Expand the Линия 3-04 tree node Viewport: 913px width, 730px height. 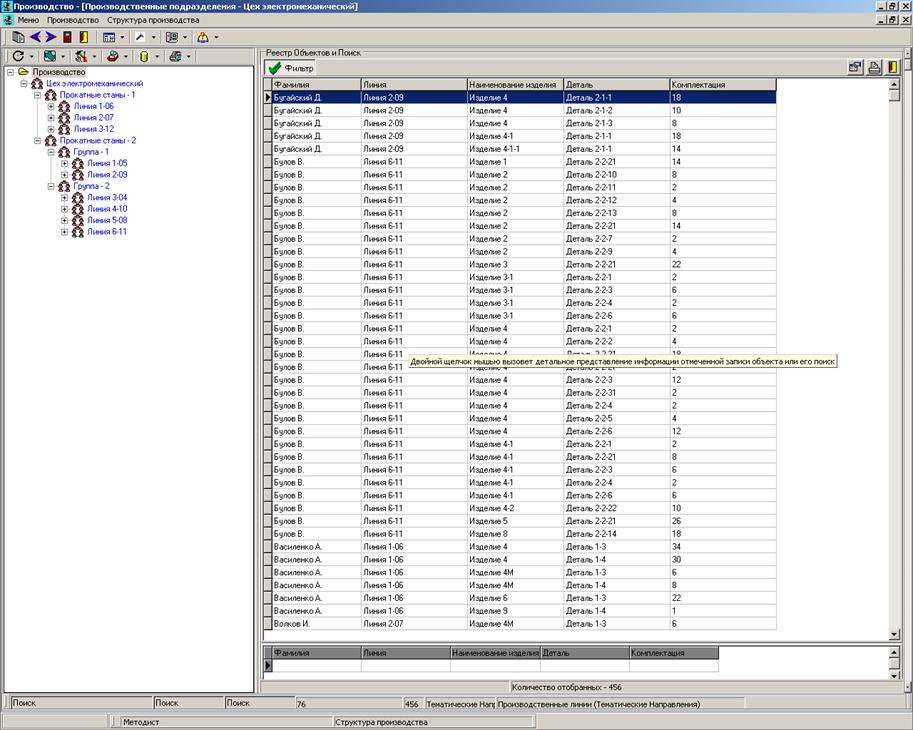point(65,198)
